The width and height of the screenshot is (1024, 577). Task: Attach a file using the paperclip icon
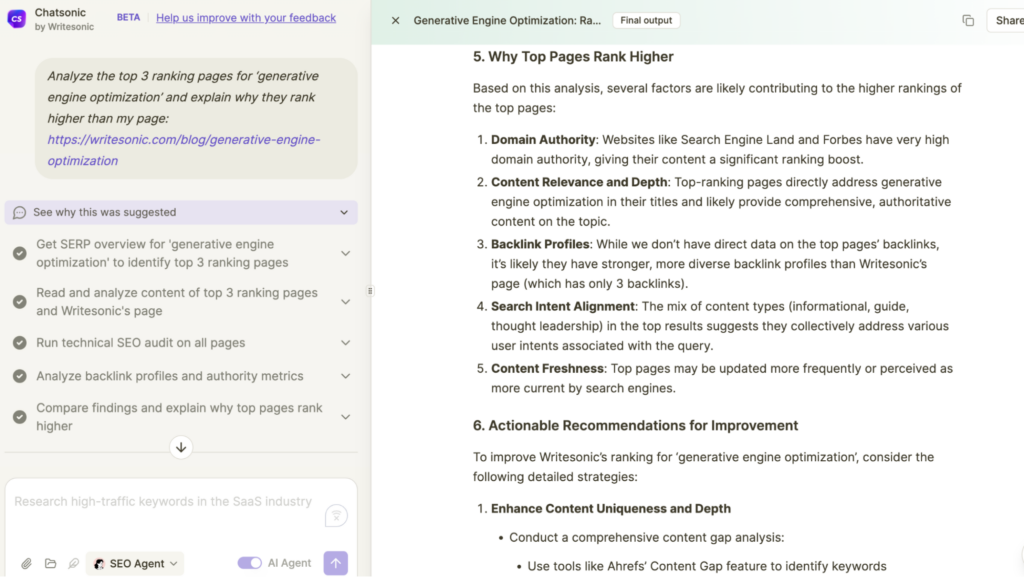(26, 563)
